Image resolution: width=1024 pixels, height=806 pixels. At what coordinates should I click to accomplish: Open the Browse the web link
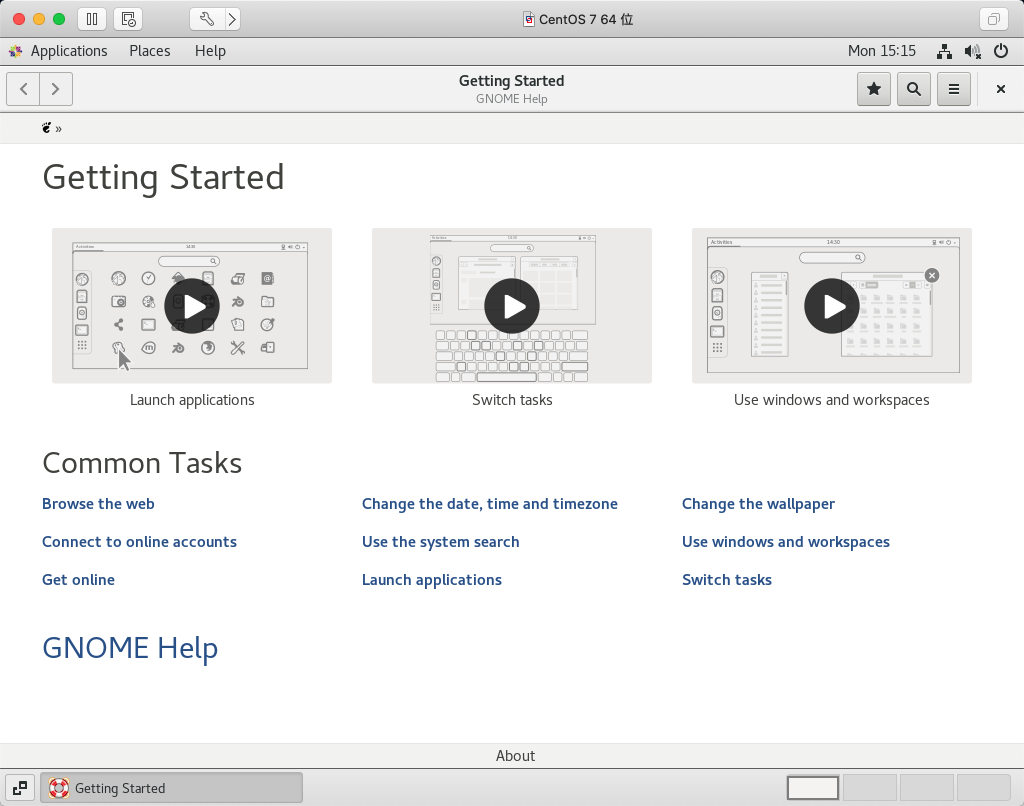point(98,504)
